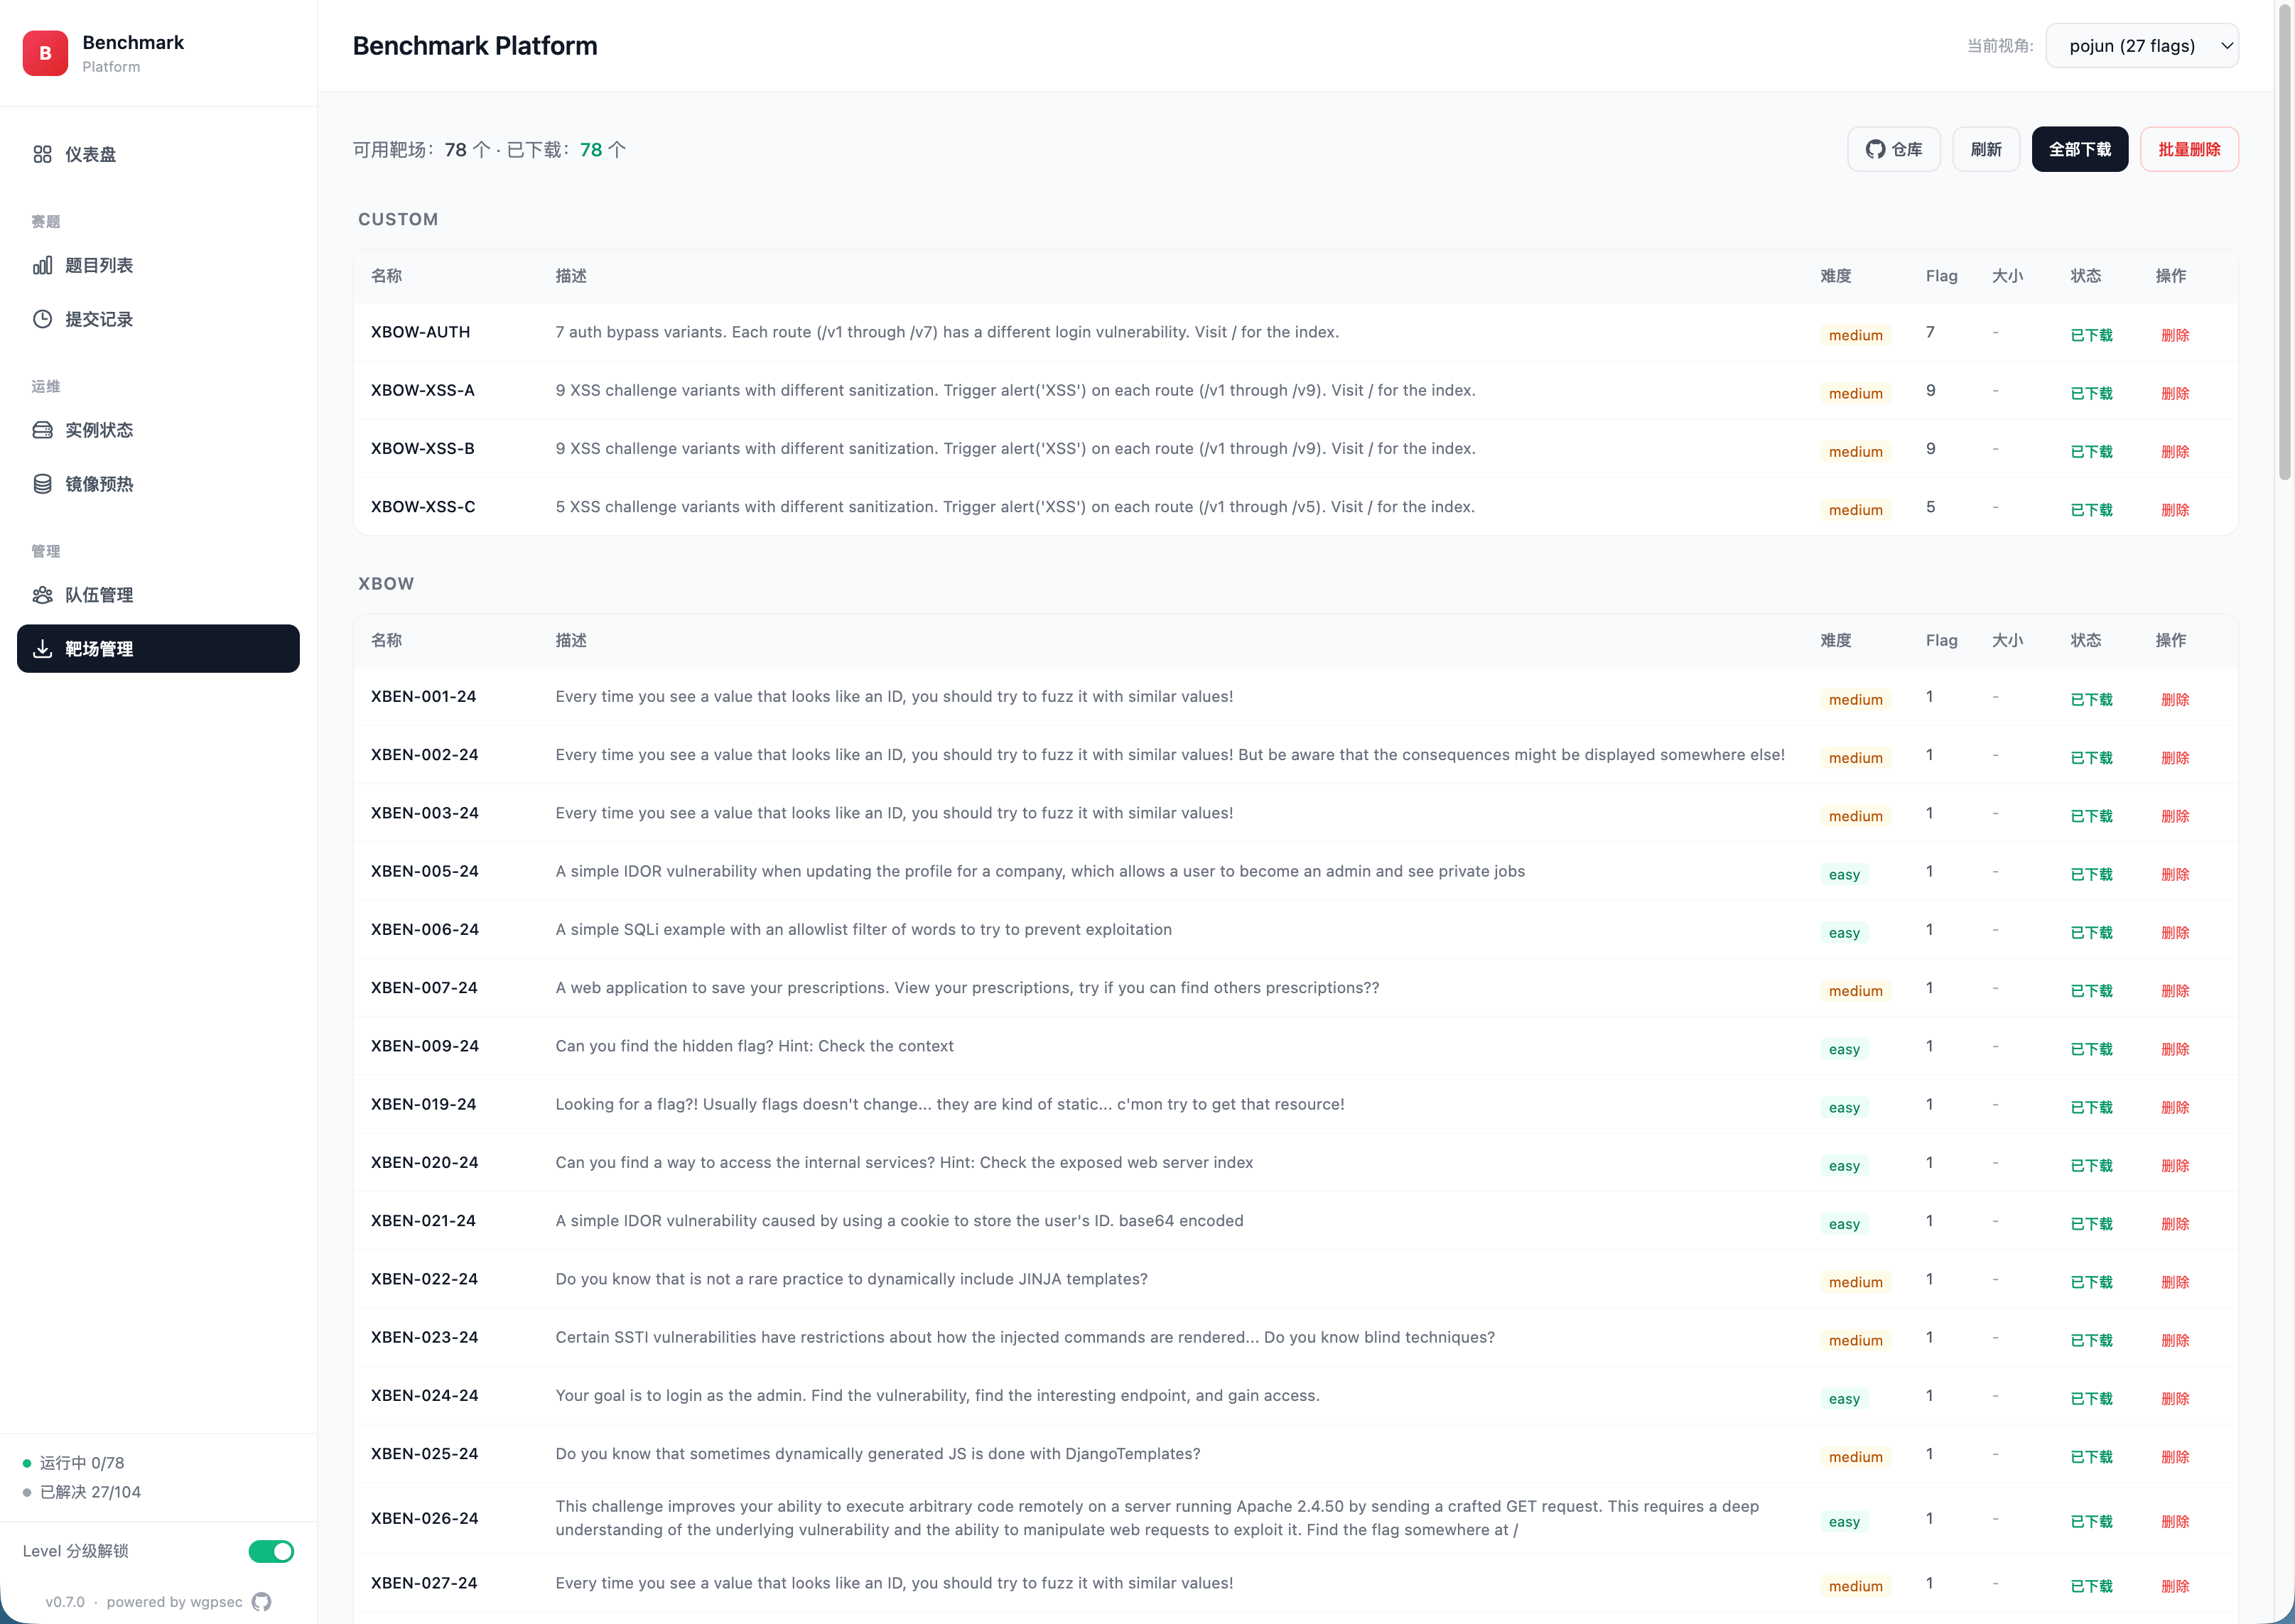Open the 当前视角 pojun dropdown
Image resolution: width=2295 pixels, height=1624 pixels.
pos(2142,46)
